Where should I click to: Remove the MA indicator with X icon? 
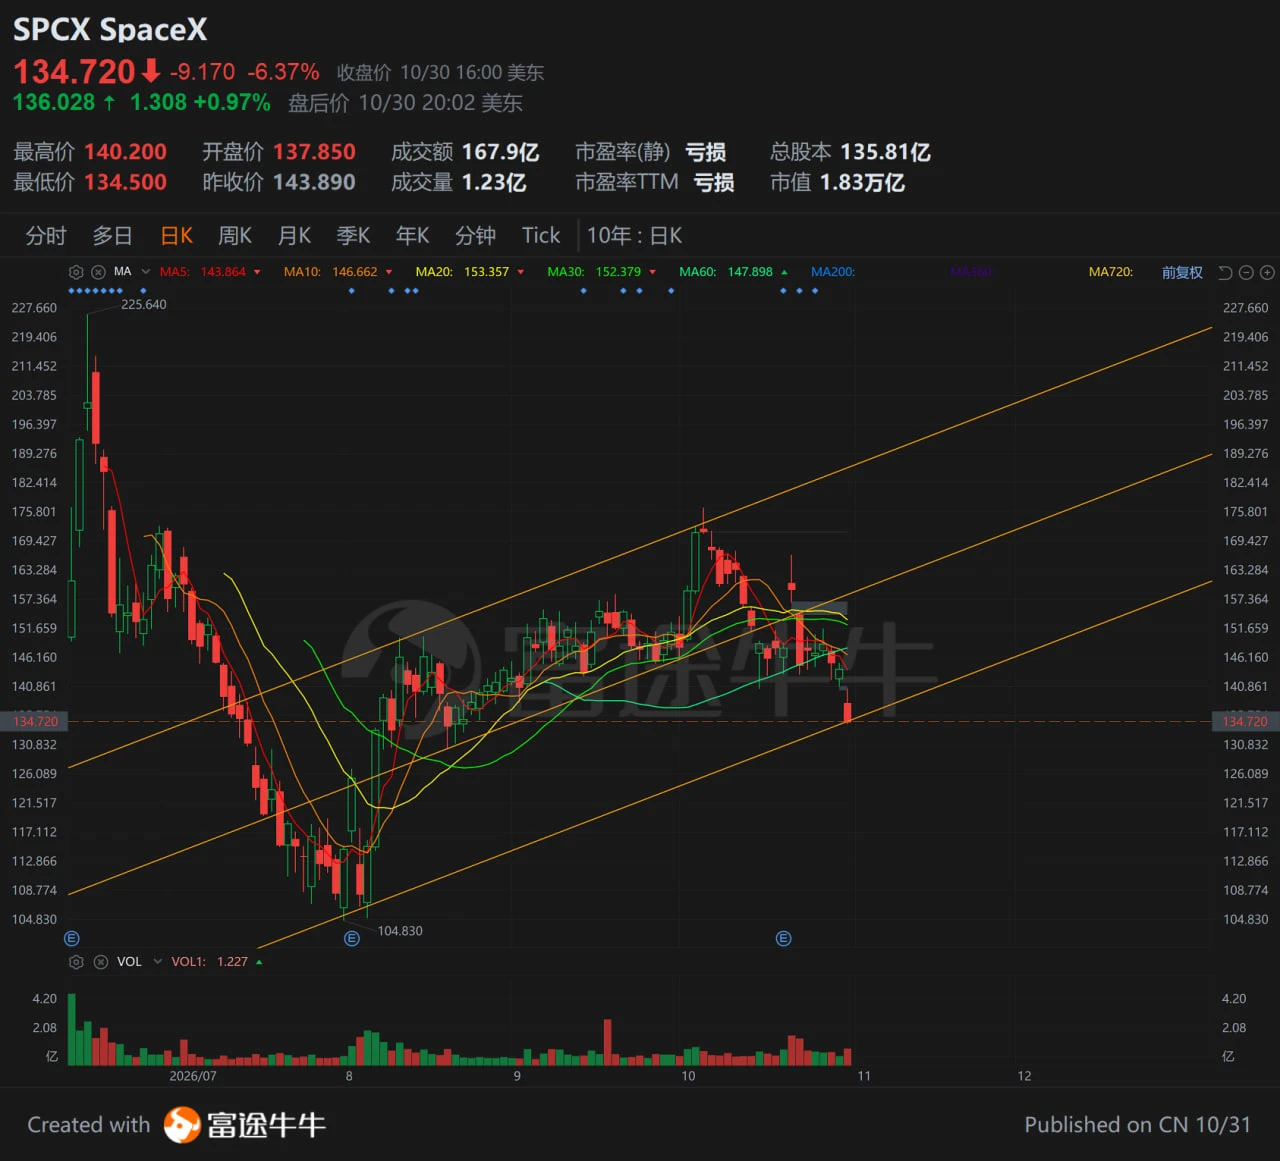click(x=98, y=272)
